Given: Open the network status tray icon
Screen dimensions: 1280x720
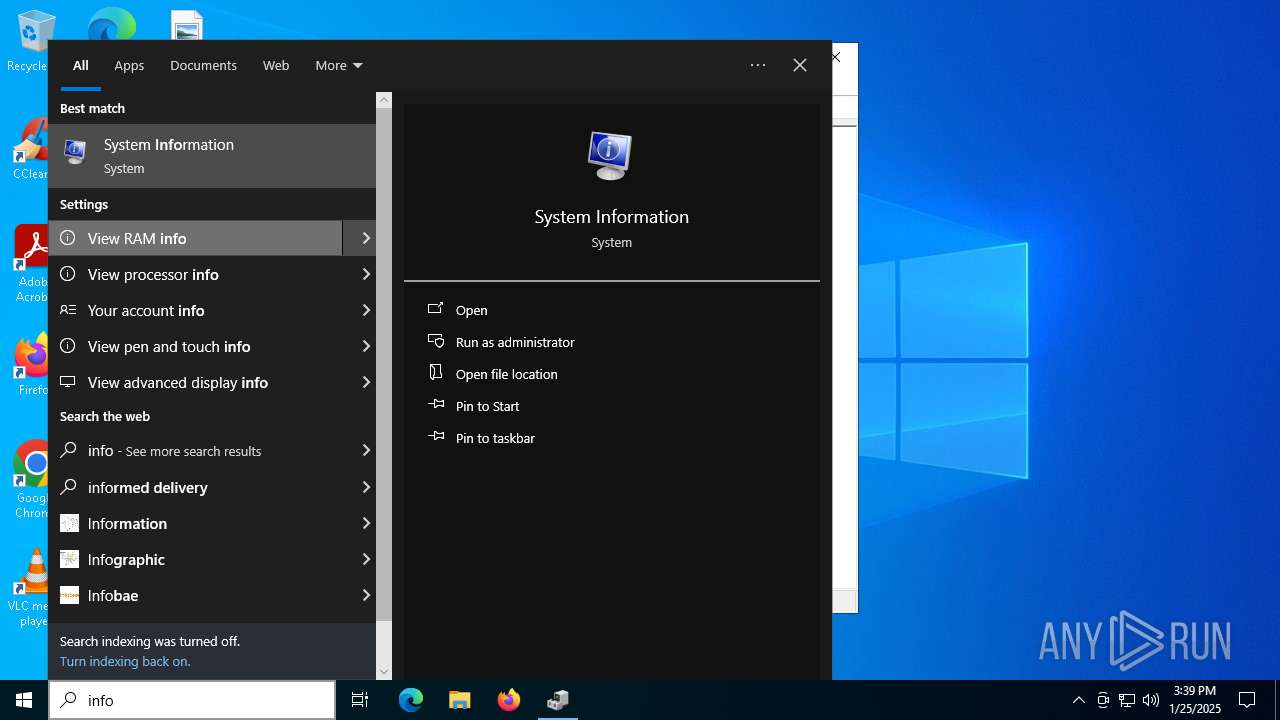Looking at the screenshot, I should 1127,700.
